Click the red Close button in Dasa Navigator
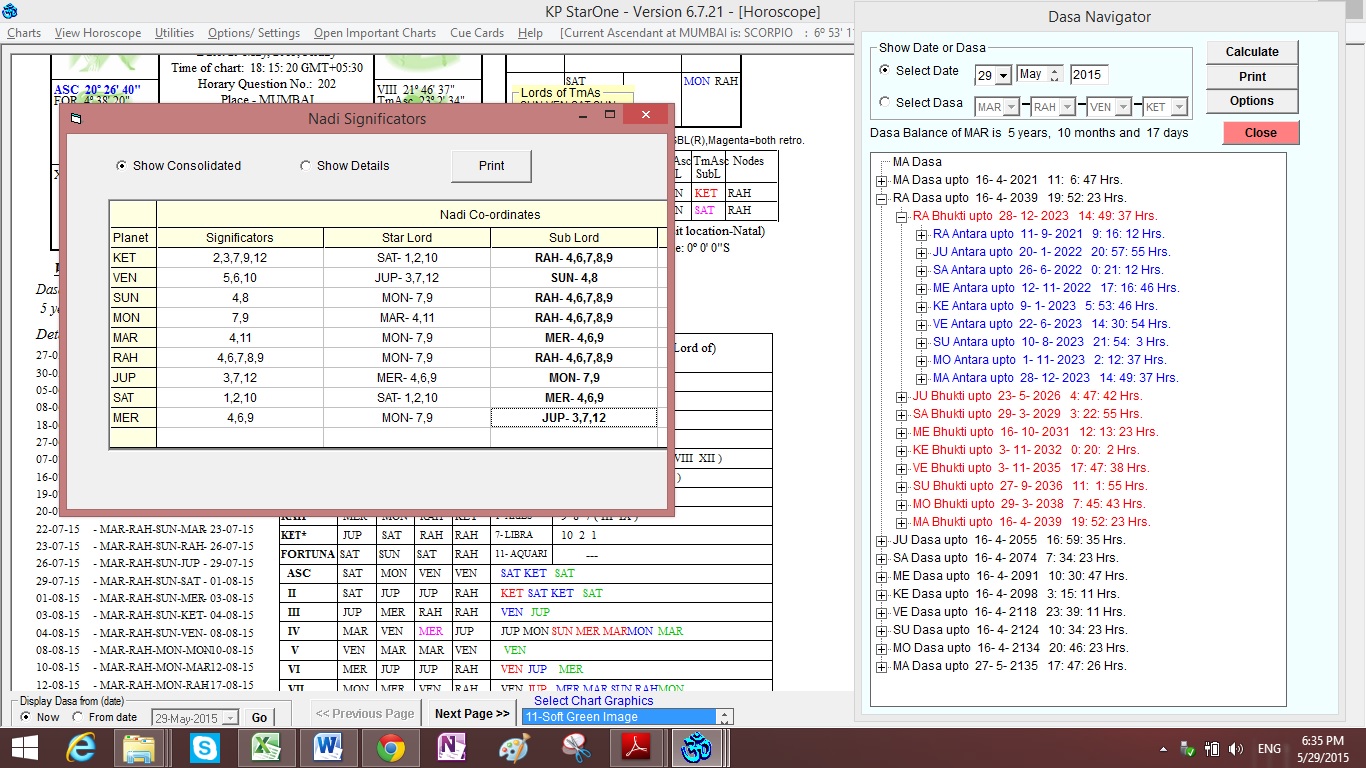1366x768 pixels. (1261, 132)
